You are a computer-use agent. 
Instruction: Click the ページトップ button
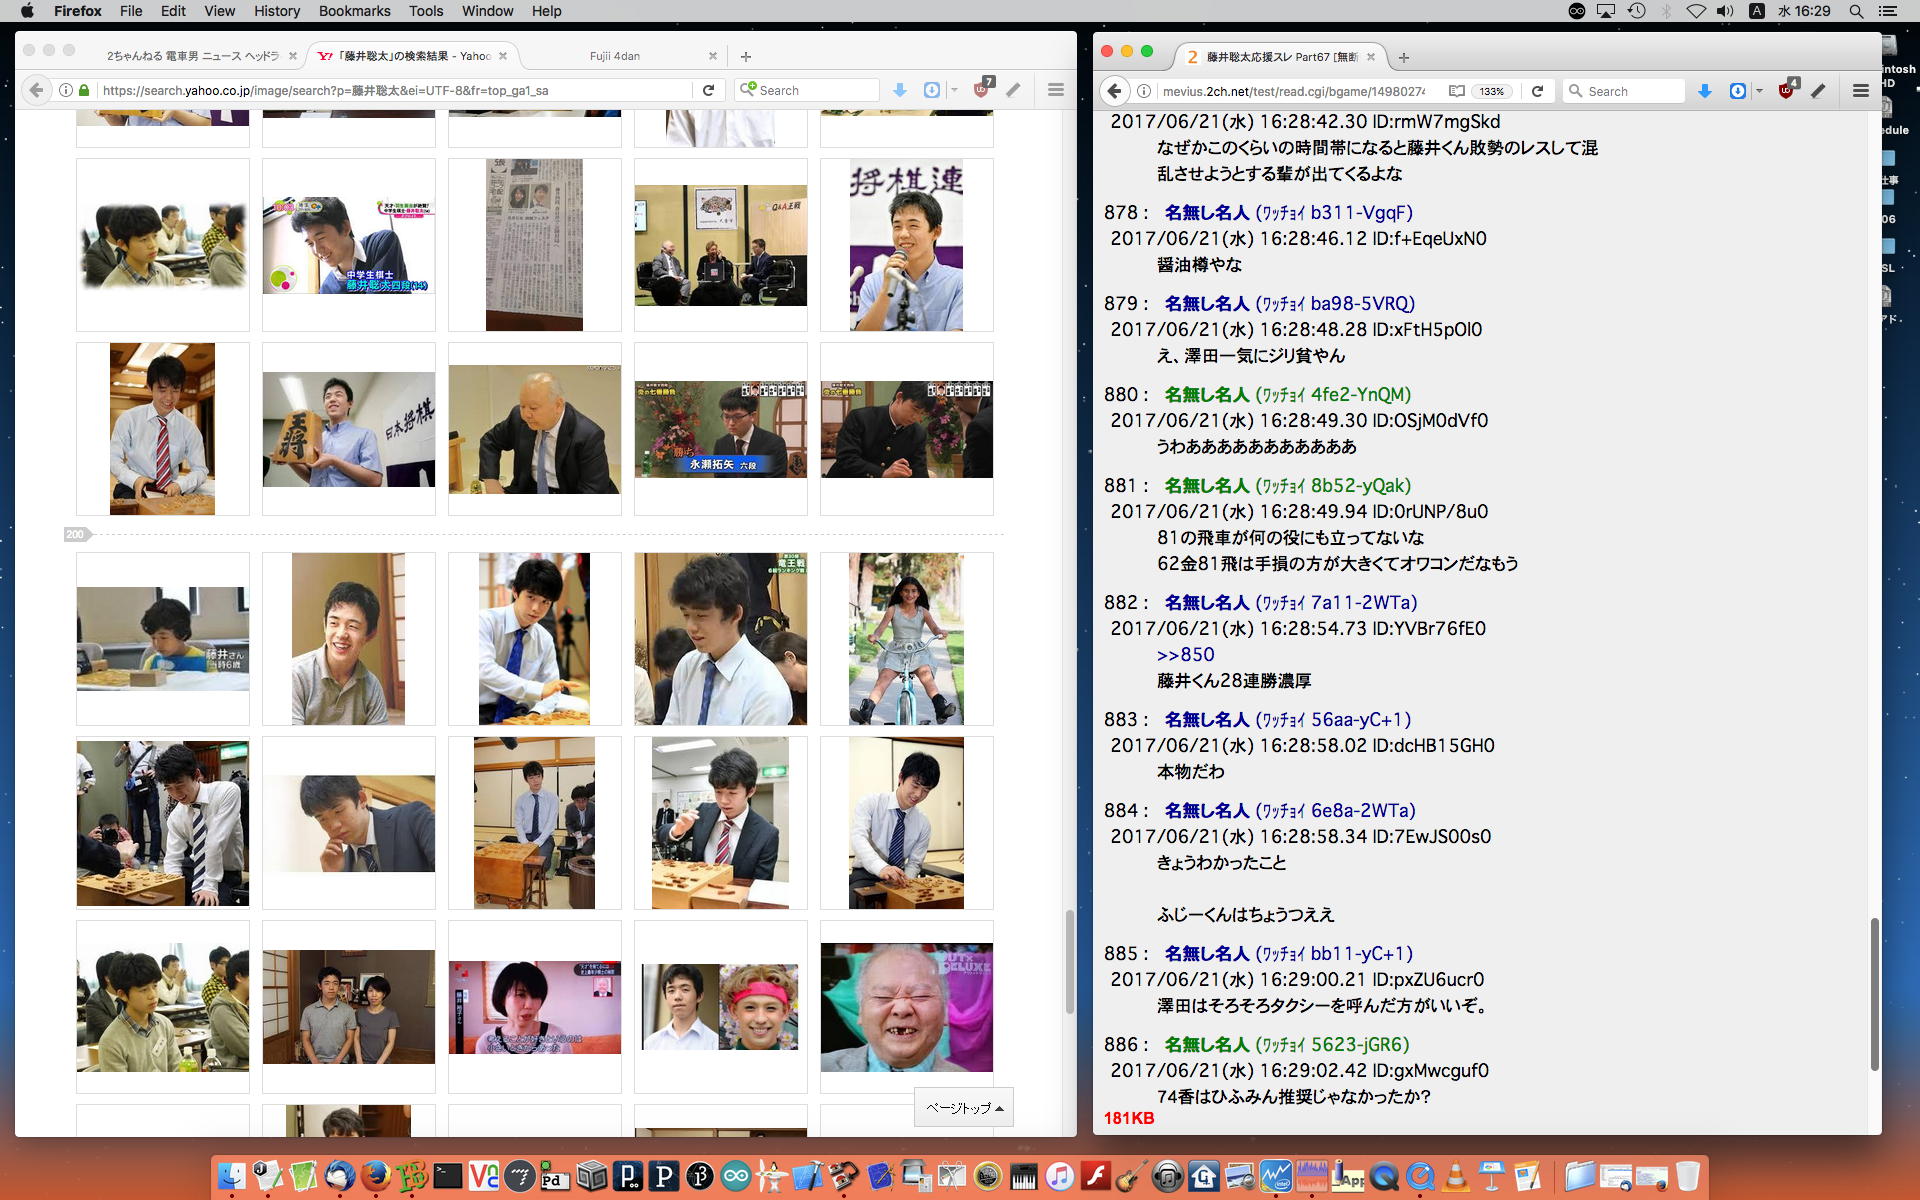click(963, 1107)
